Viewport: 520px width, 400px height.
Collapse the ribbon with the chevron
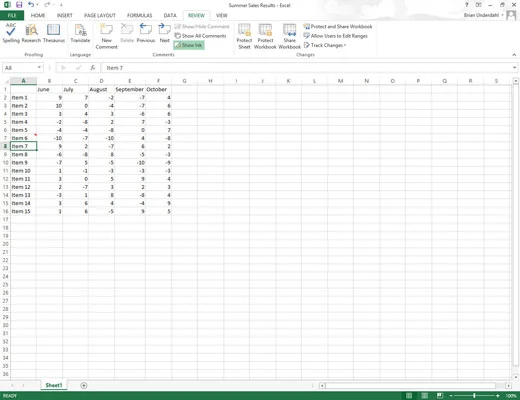tap(514, 55)
